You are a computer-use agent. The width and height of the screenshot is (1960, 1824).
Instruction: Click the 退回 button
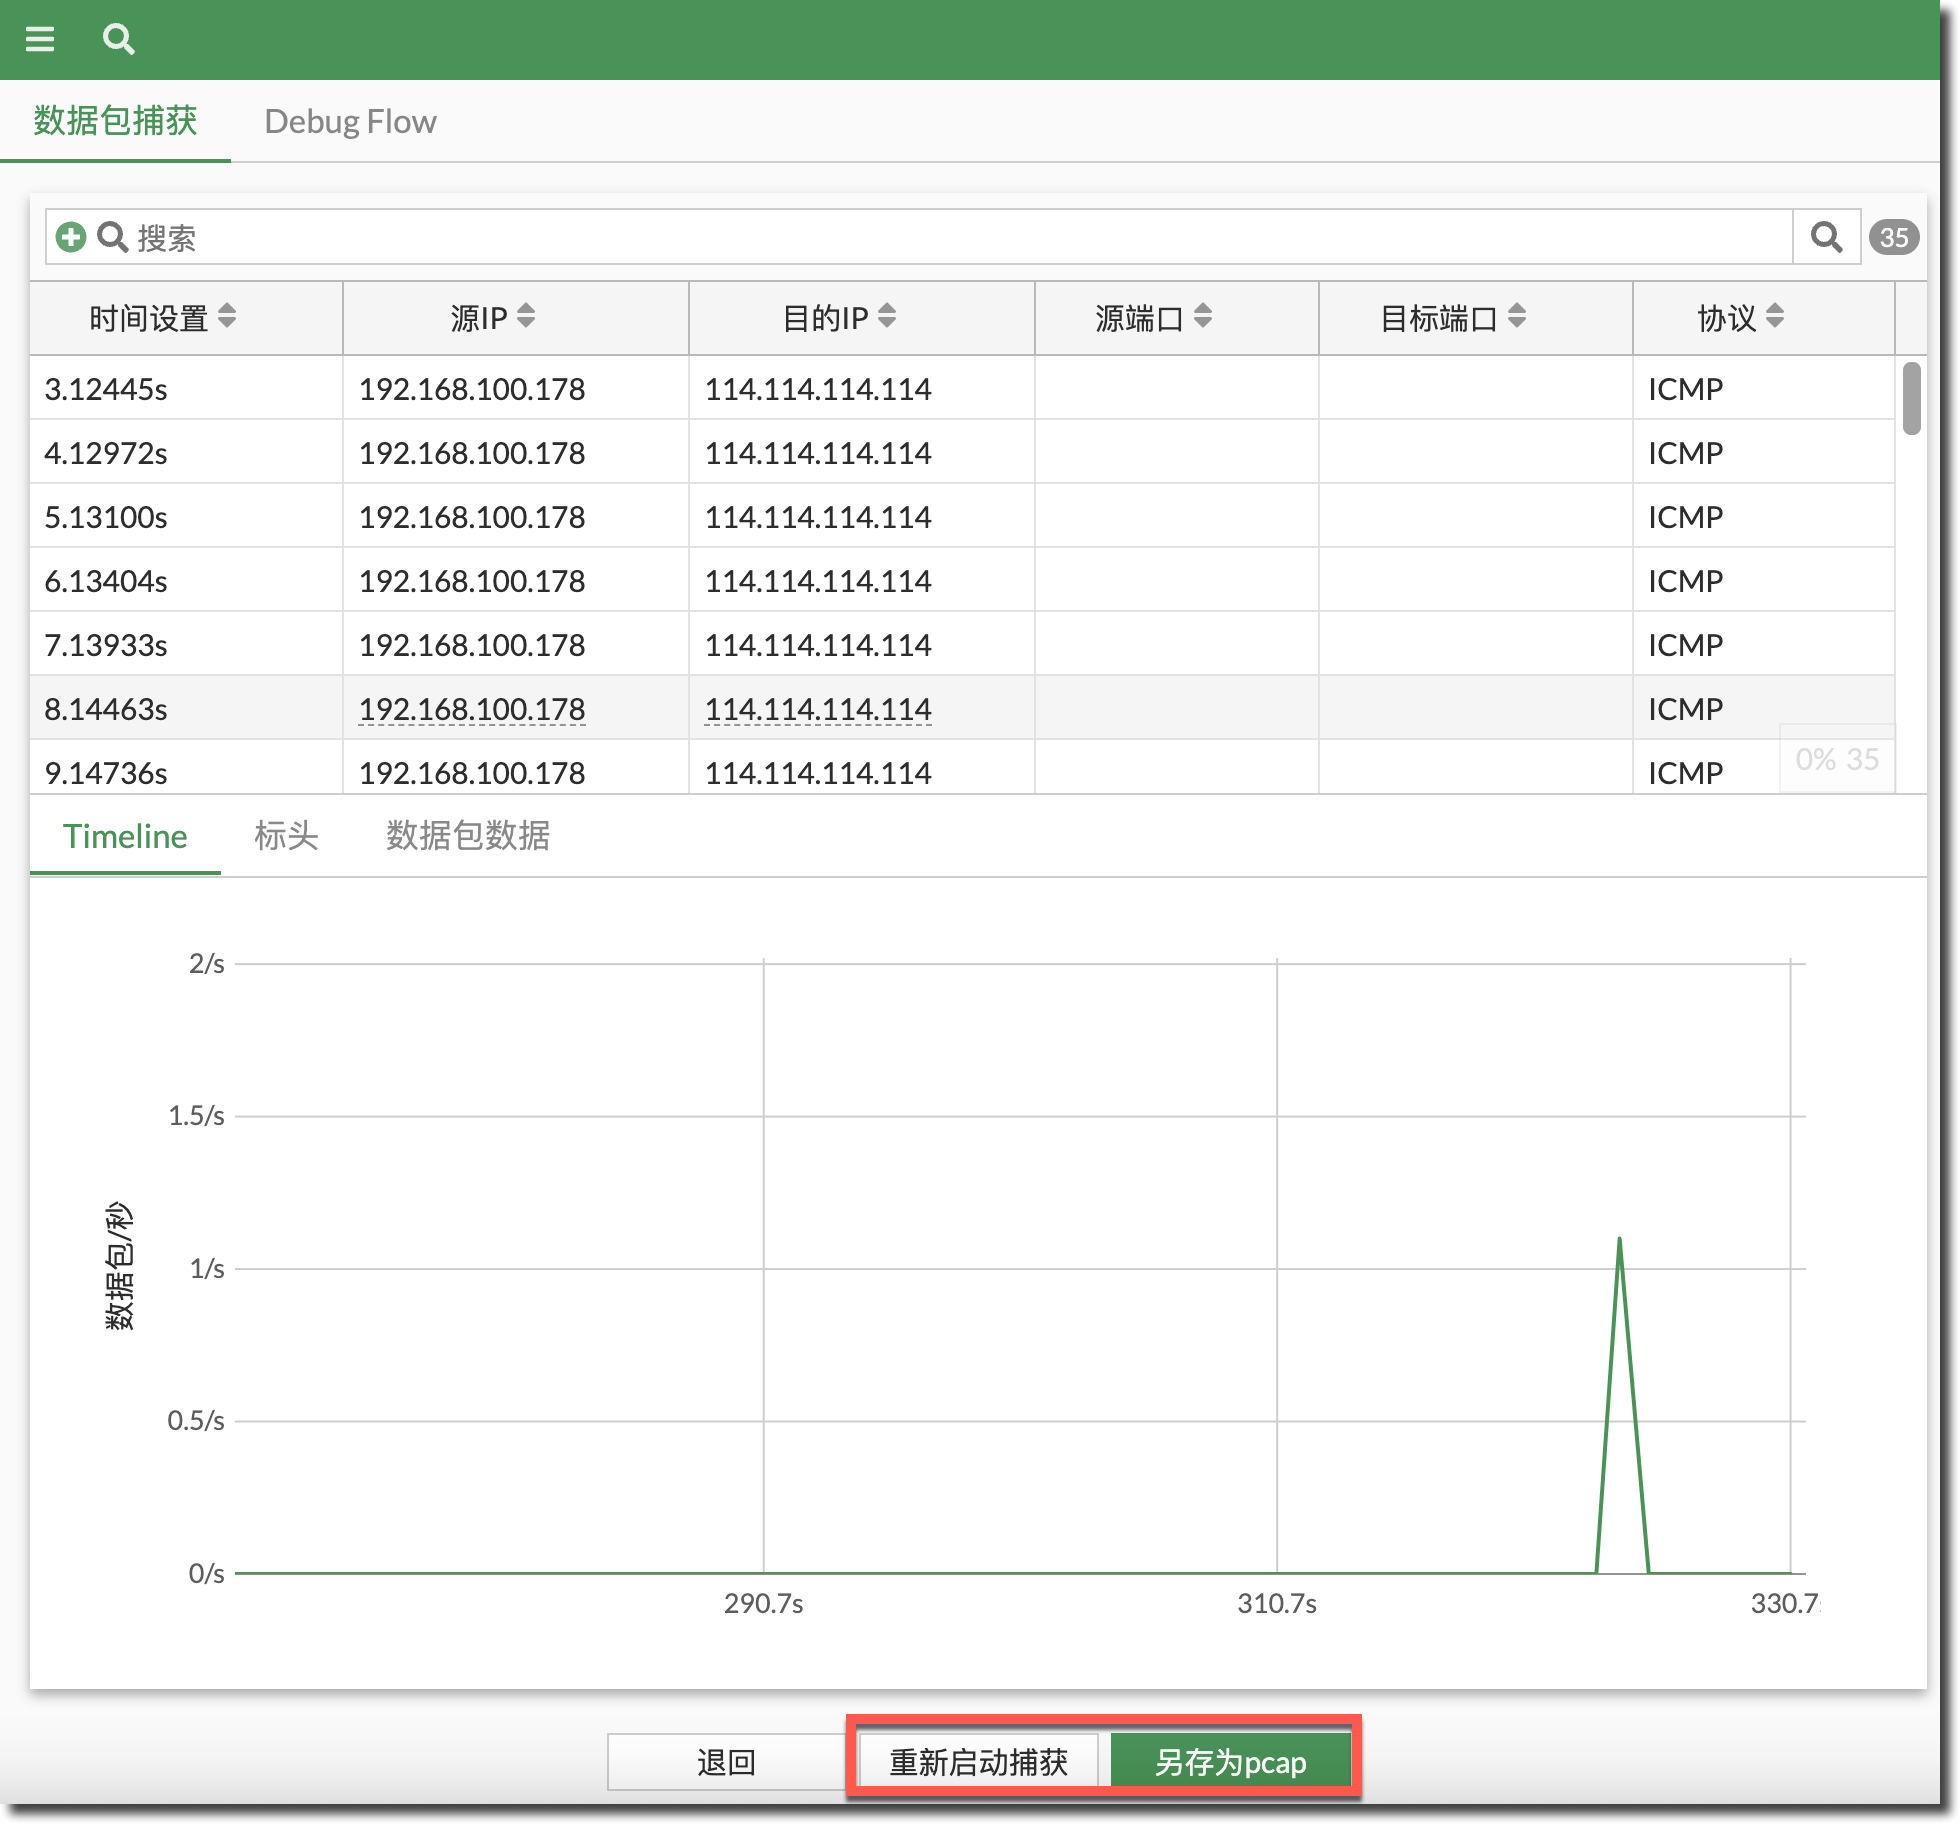point(726,1761)
